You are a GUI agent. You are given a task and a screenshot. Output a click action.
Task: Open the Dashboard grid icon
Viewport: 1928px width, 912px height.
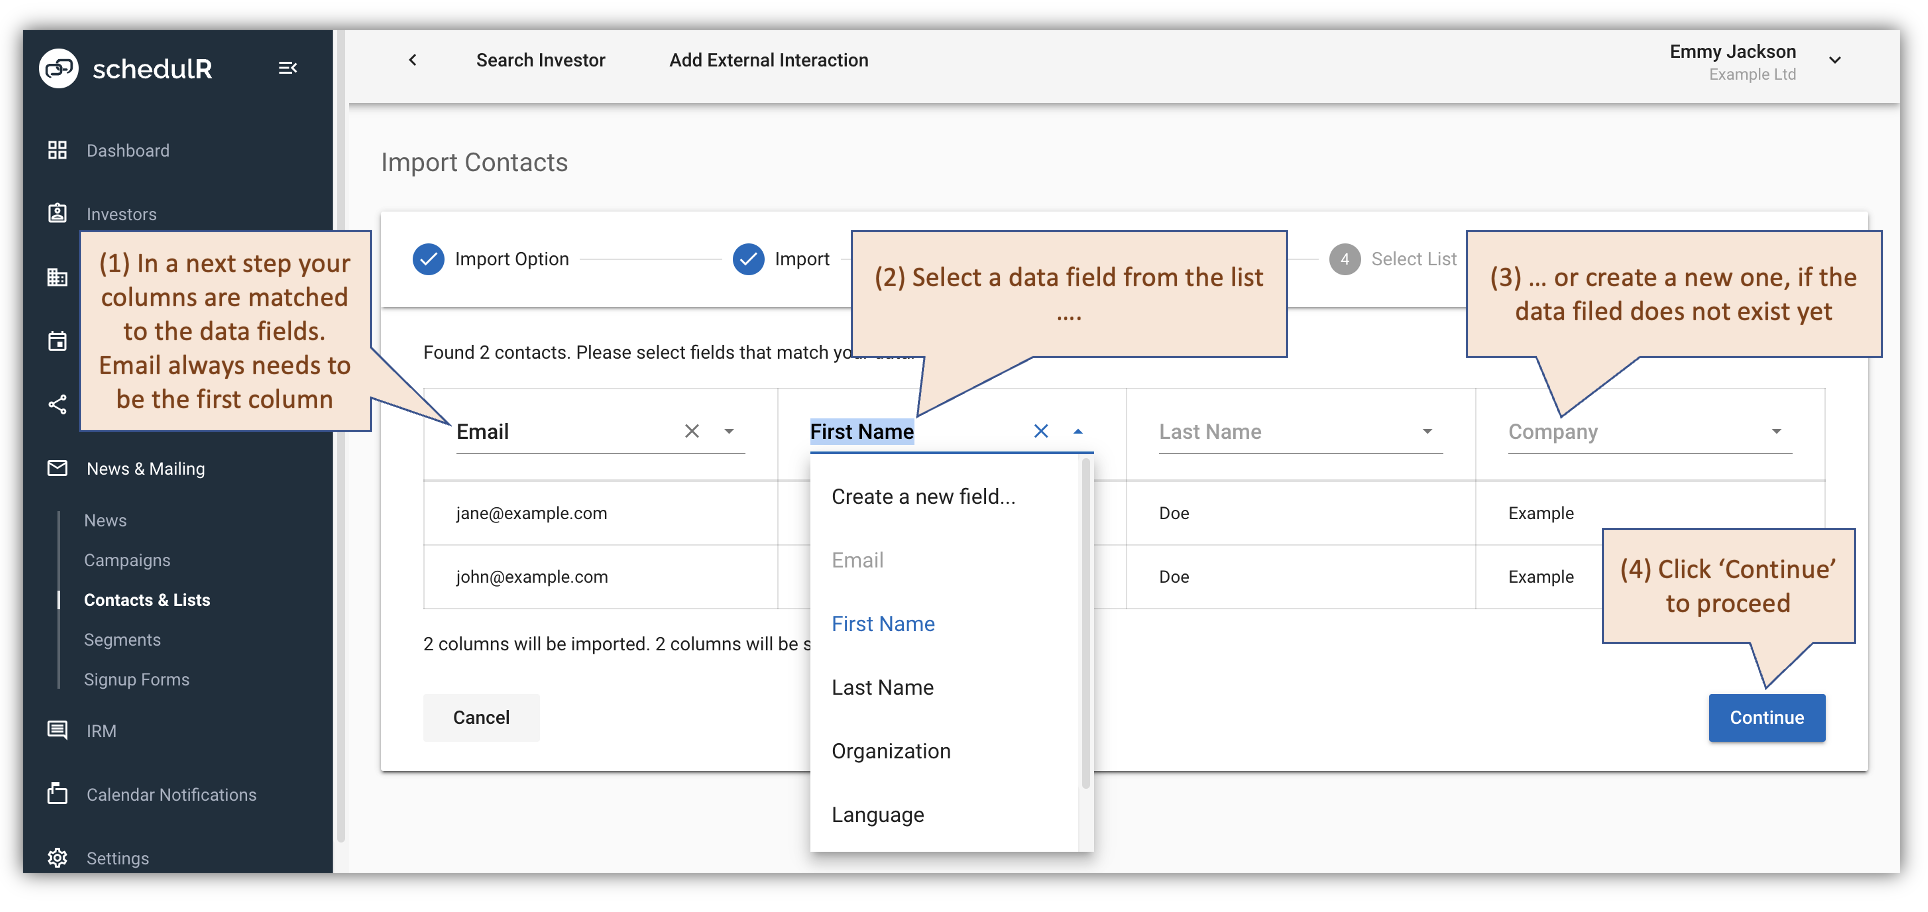point(57,150)
